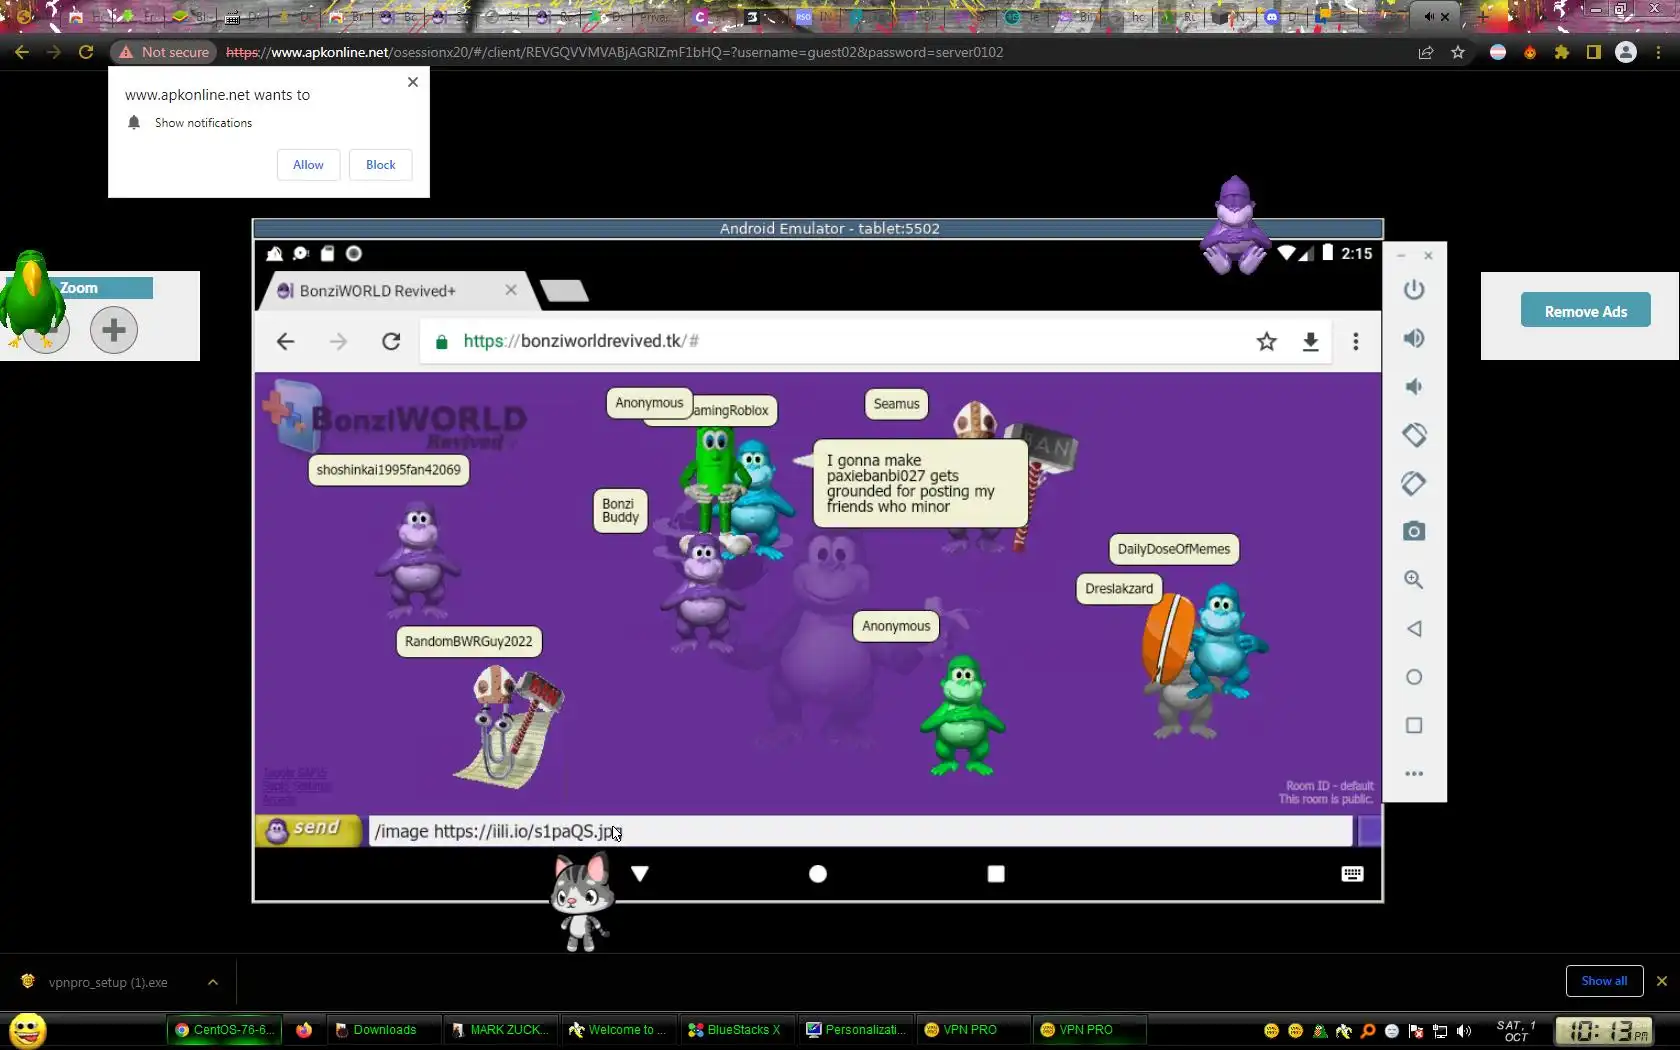Bookmark the page with Android Chrome star
1680x1050 pixels.
pyautogui.click(x=1266, y=342)
